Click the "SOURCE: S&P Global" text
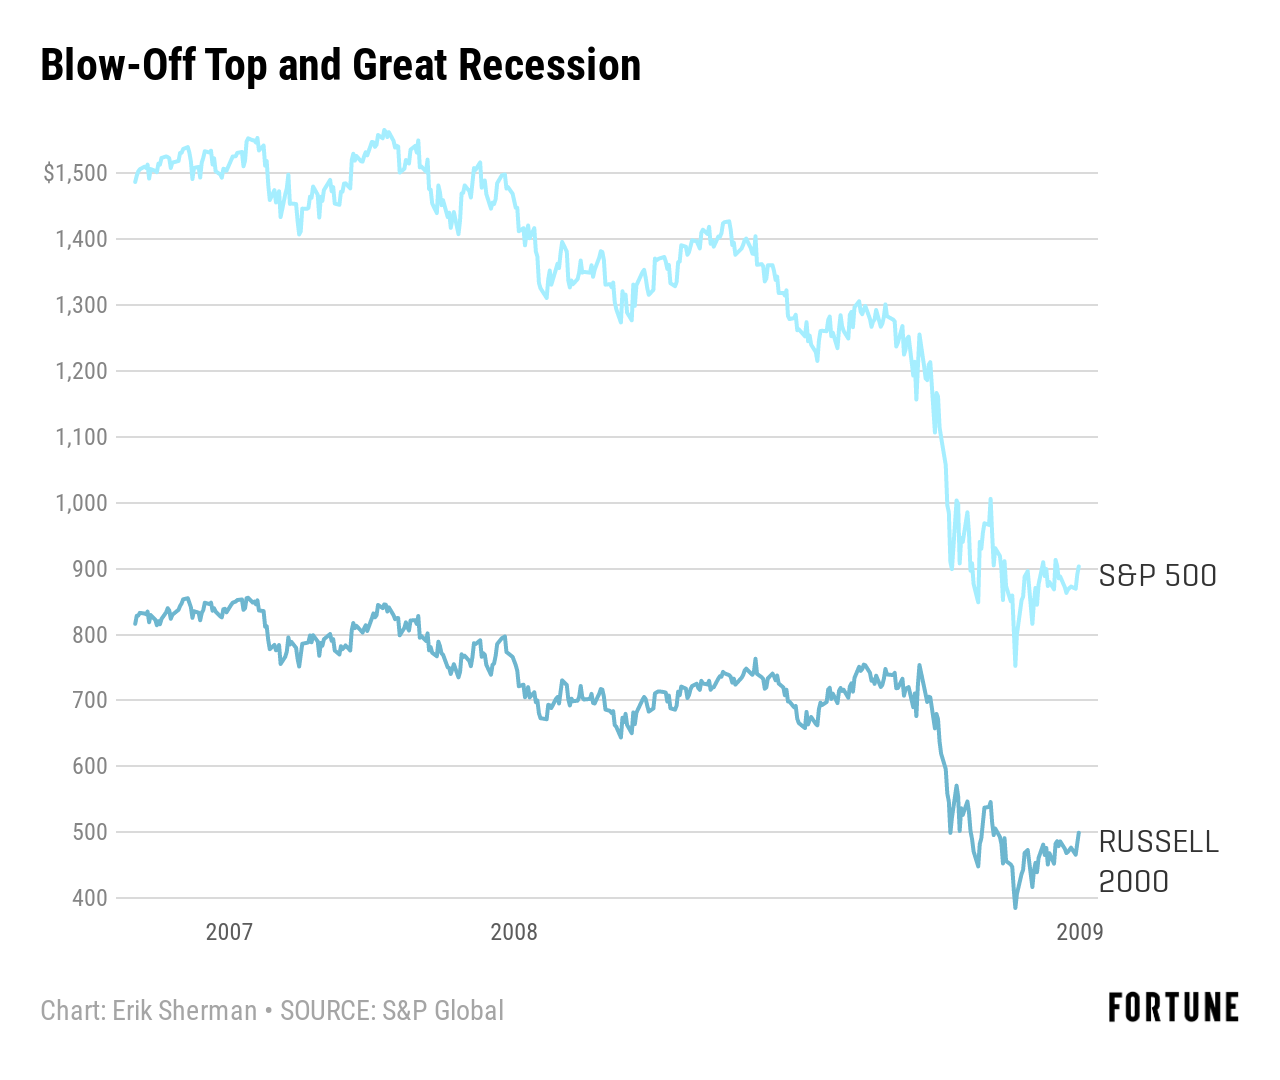 (x=392, y=1011)
